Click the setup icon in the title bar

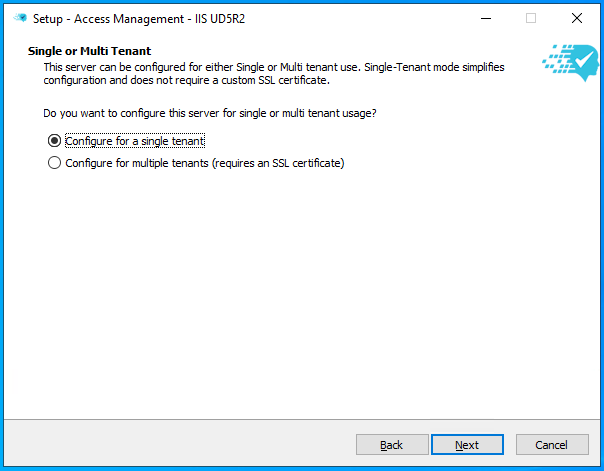tap(19, 18)
